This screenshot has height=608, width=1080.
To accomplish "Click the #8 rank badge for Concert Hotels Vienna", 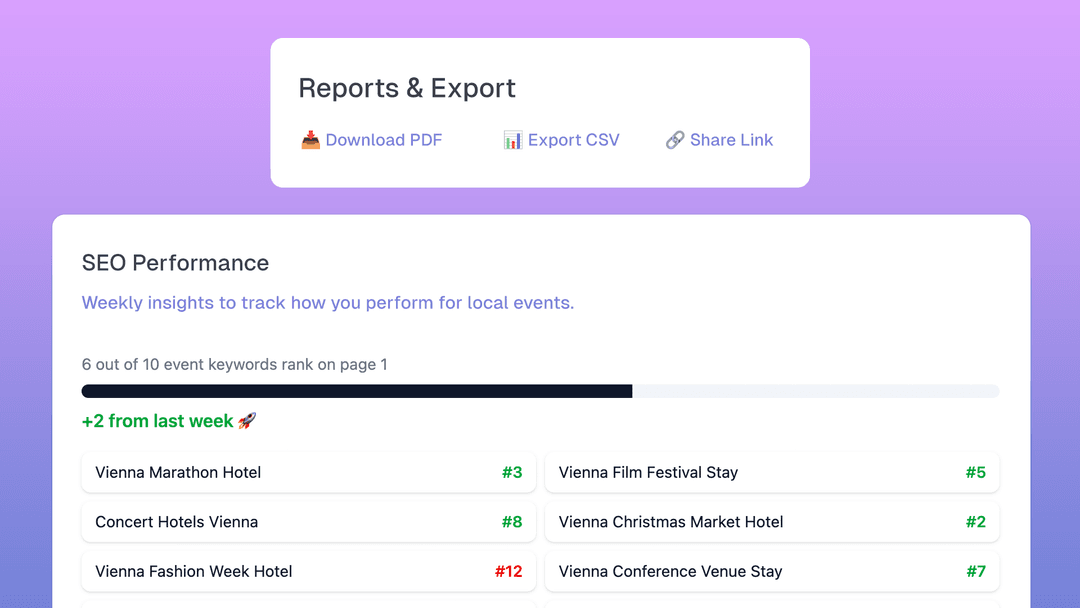I will tap(513, 522).
